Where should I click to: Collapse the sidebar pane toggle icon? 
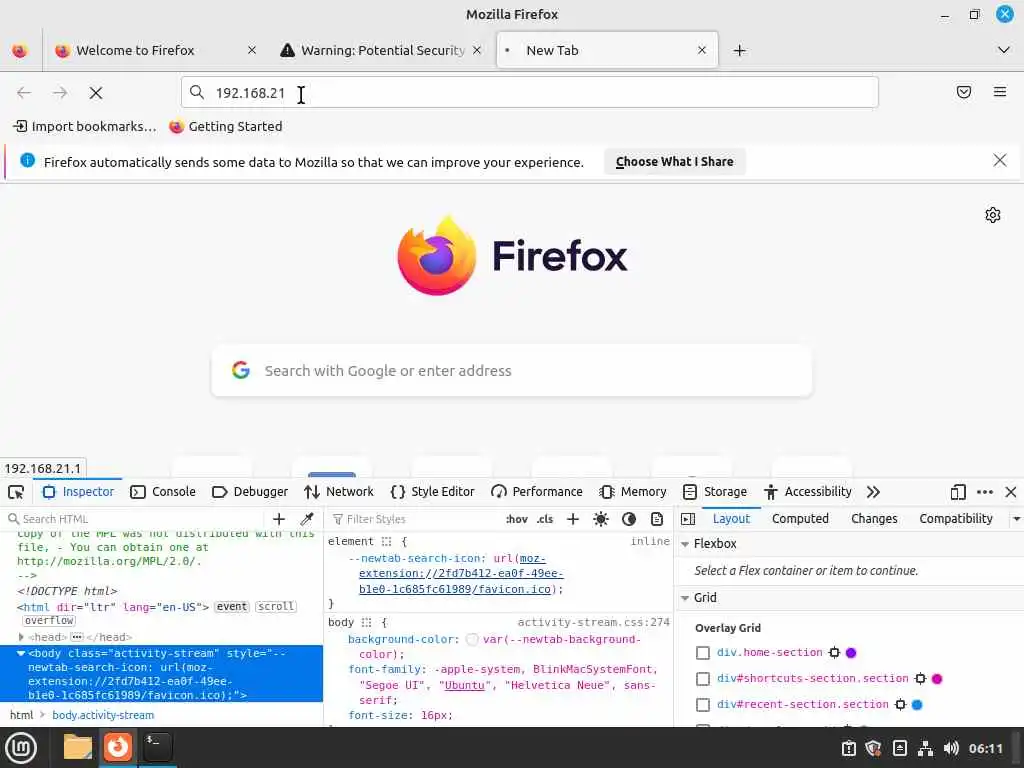pos(688,519)
